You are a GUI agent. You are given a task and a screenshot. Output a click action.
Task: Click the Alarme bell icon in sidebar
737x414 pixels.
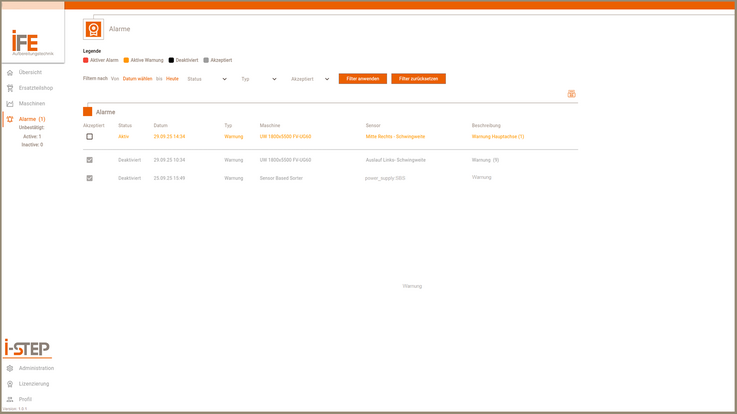pyautogui.click(x=10, y=119)
